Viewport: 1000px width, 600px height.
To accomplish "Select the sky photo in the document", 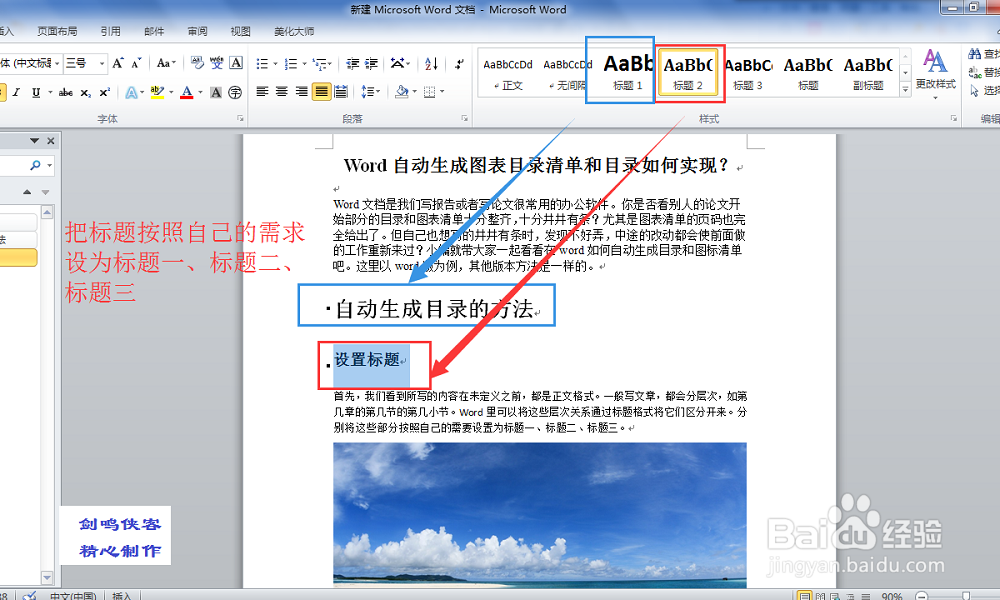I will pyautogui.click(x=540, y=514).
